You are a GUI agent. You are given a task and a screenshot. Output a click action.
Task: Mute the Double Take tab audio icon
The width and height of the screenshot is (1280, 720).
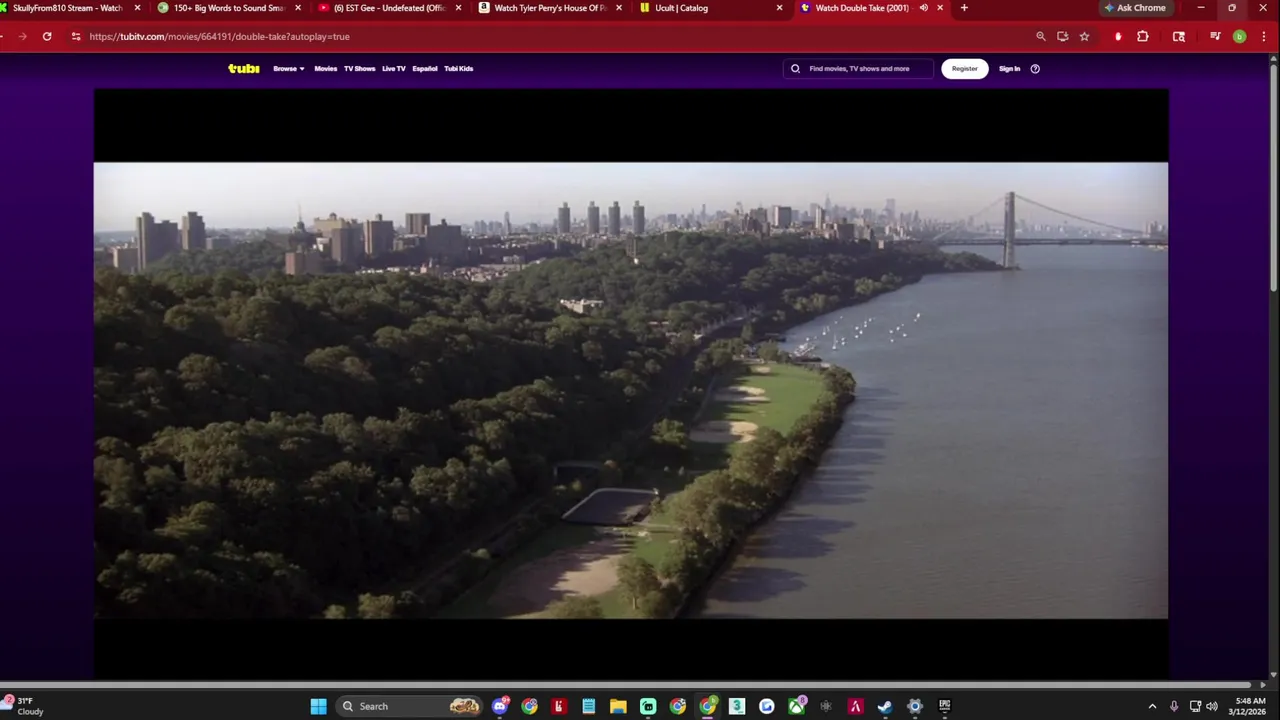(x=923, y=8)
